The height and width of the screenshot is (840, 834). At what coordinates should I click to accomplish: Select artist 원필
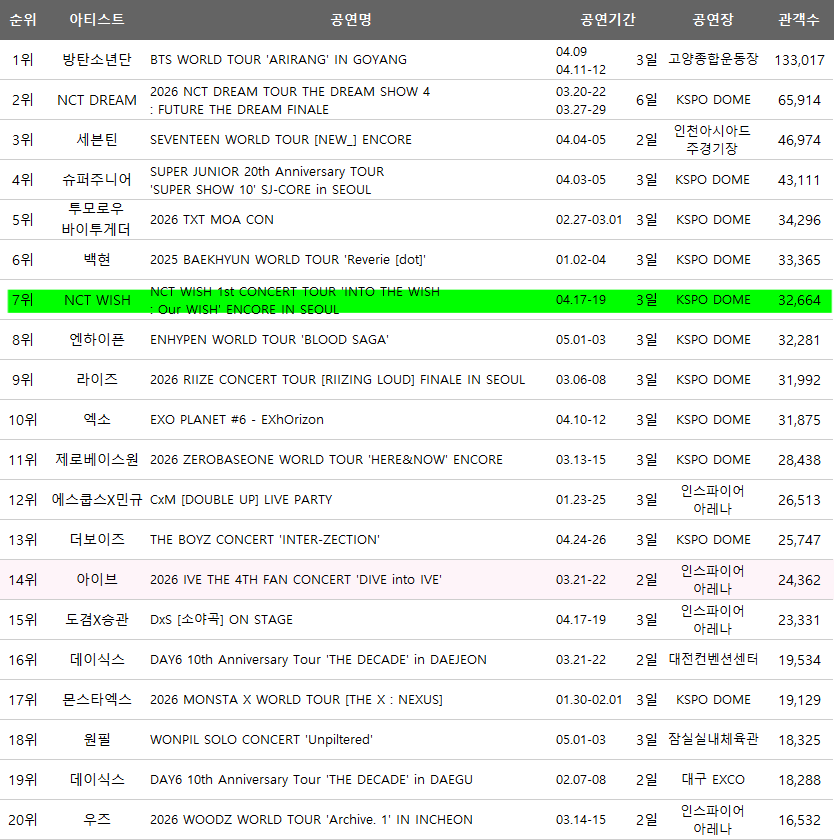point(97,740)
